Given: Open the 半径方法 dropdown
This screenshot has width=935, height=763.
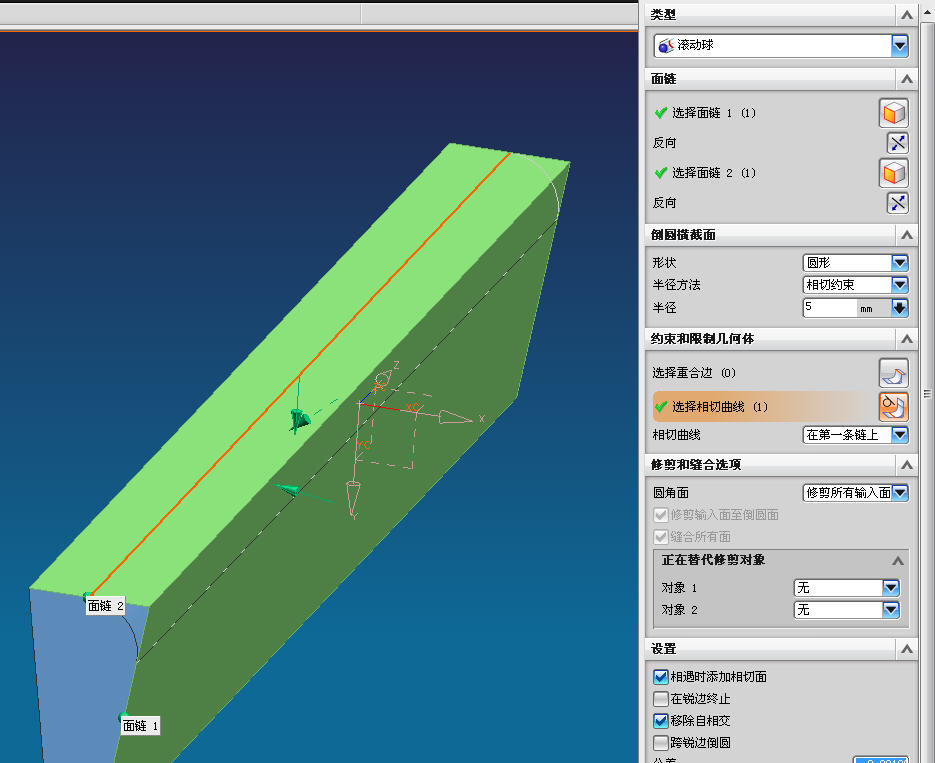Looking at the screenshot, I should coord(900,284).
